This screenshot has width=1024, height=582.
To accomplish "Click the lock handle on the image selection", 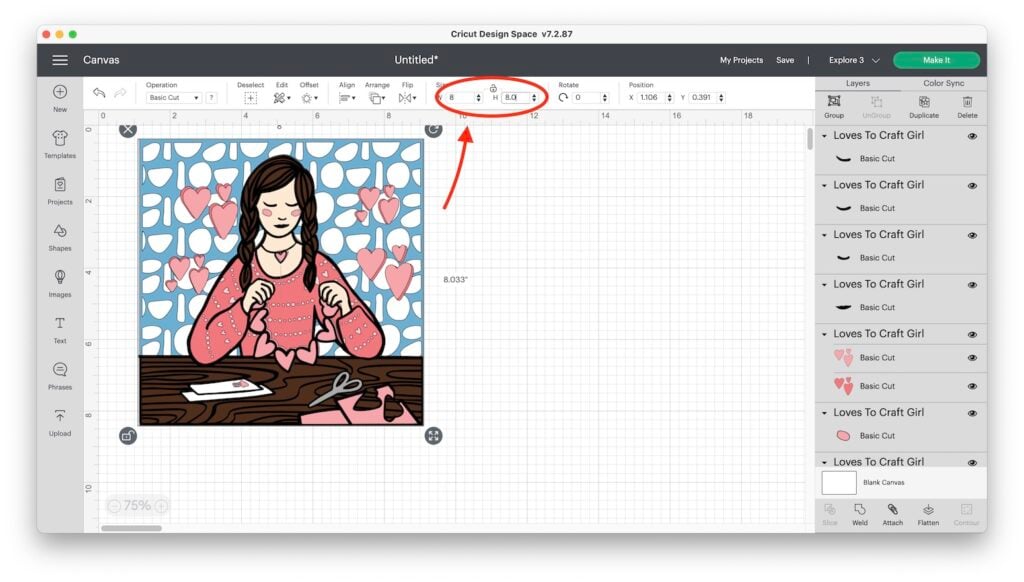I will click(x=128, y=436).
